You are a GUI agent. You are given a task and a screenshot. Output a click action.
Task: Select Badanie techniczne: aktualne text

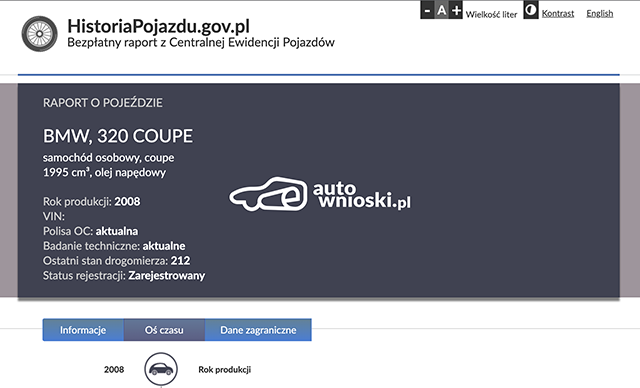pyautogui.click(x=114, y=246)
